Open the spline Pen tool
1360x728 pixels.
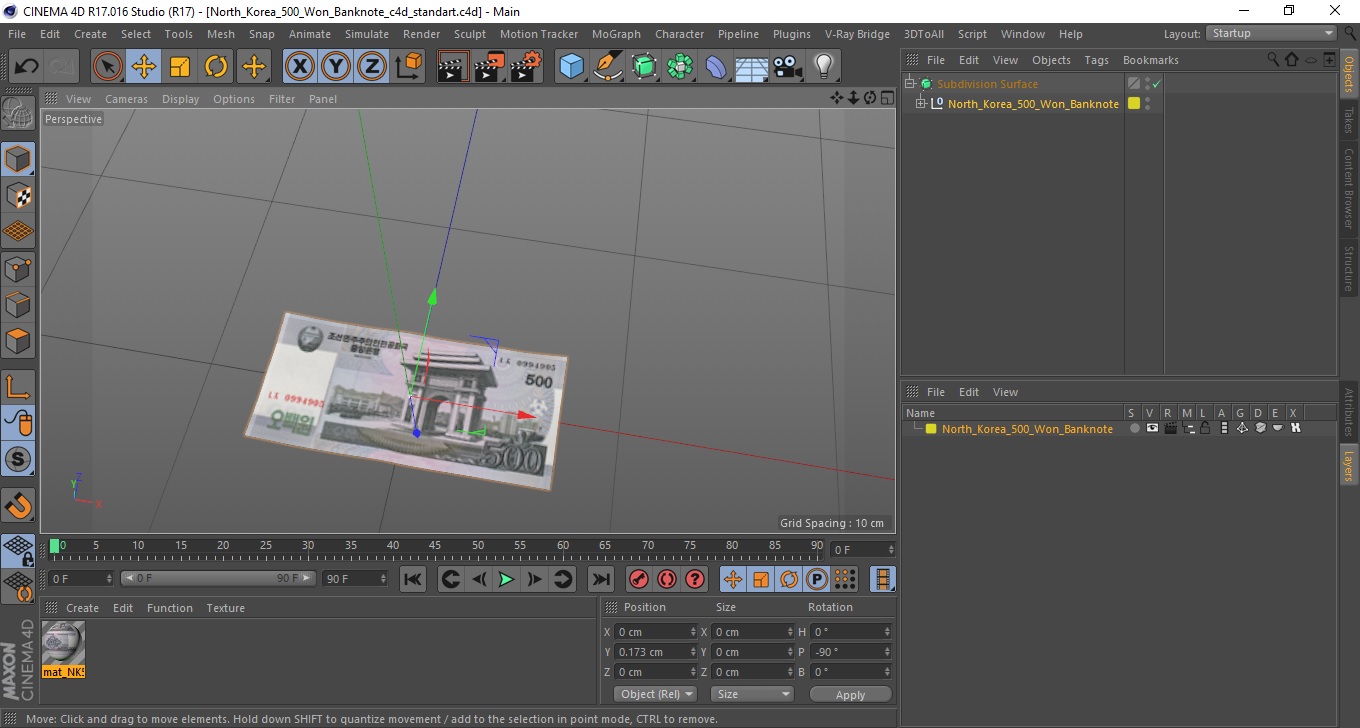(608, 67)
